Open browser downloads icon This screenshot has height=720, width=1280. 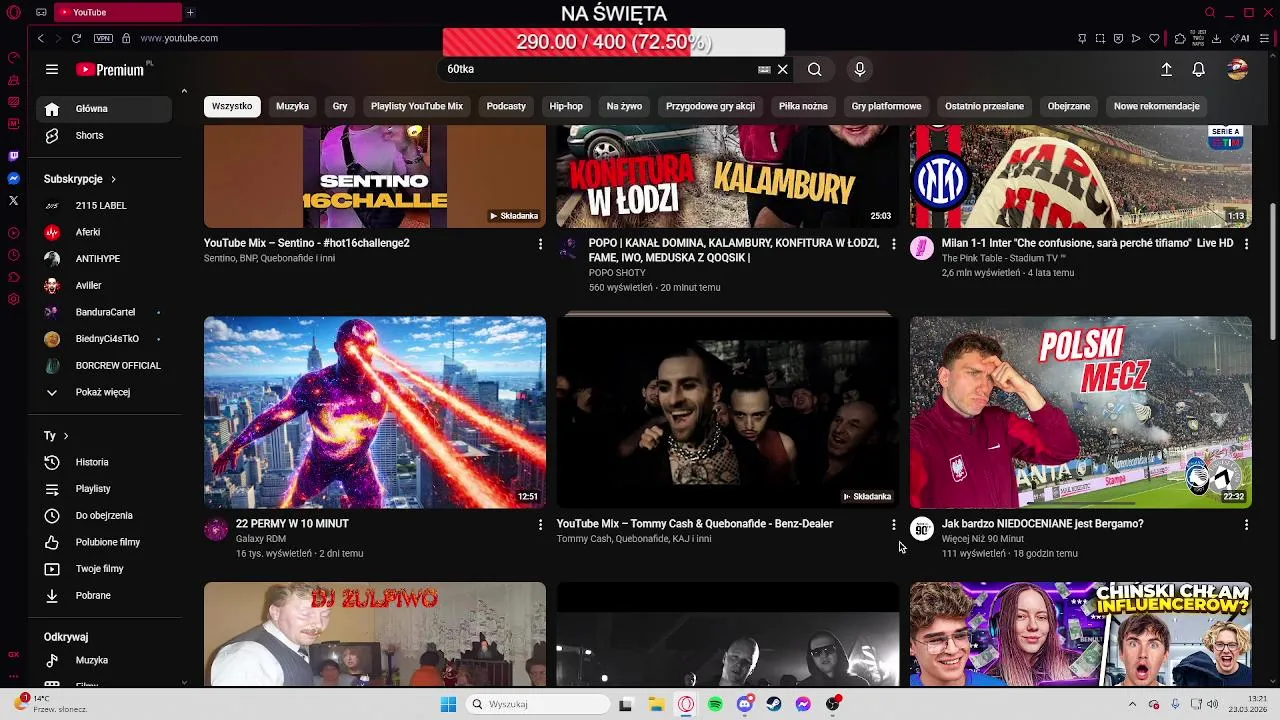tap(1216, 38)
